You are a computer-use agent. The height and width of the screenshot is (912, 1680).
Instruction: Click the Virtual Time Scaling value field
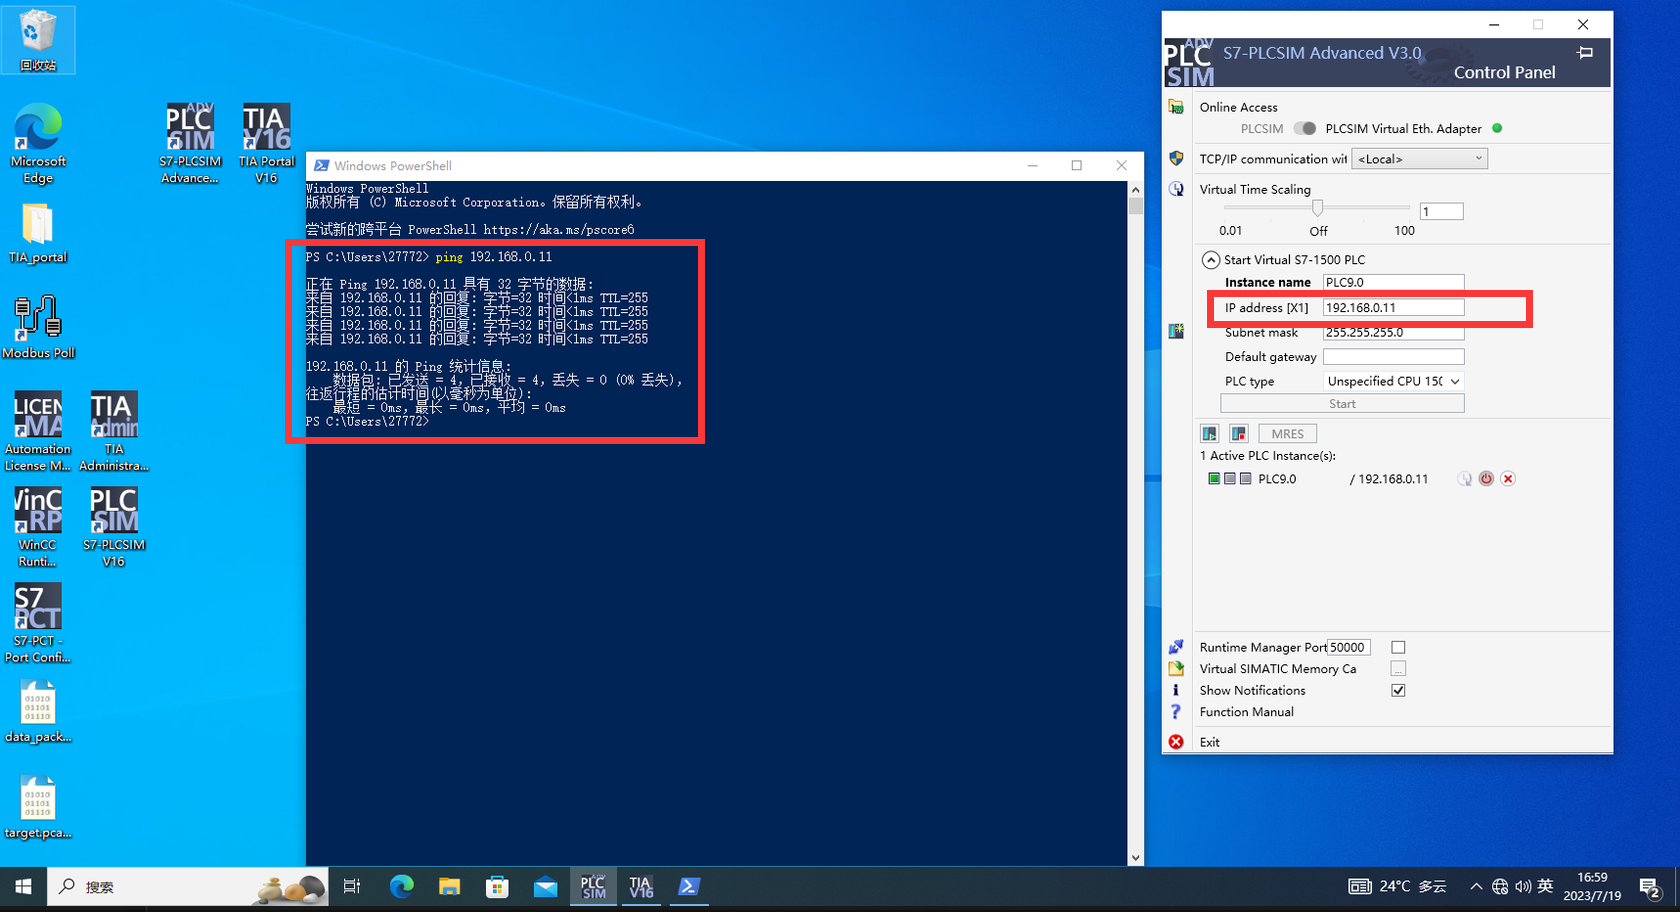1441,211
